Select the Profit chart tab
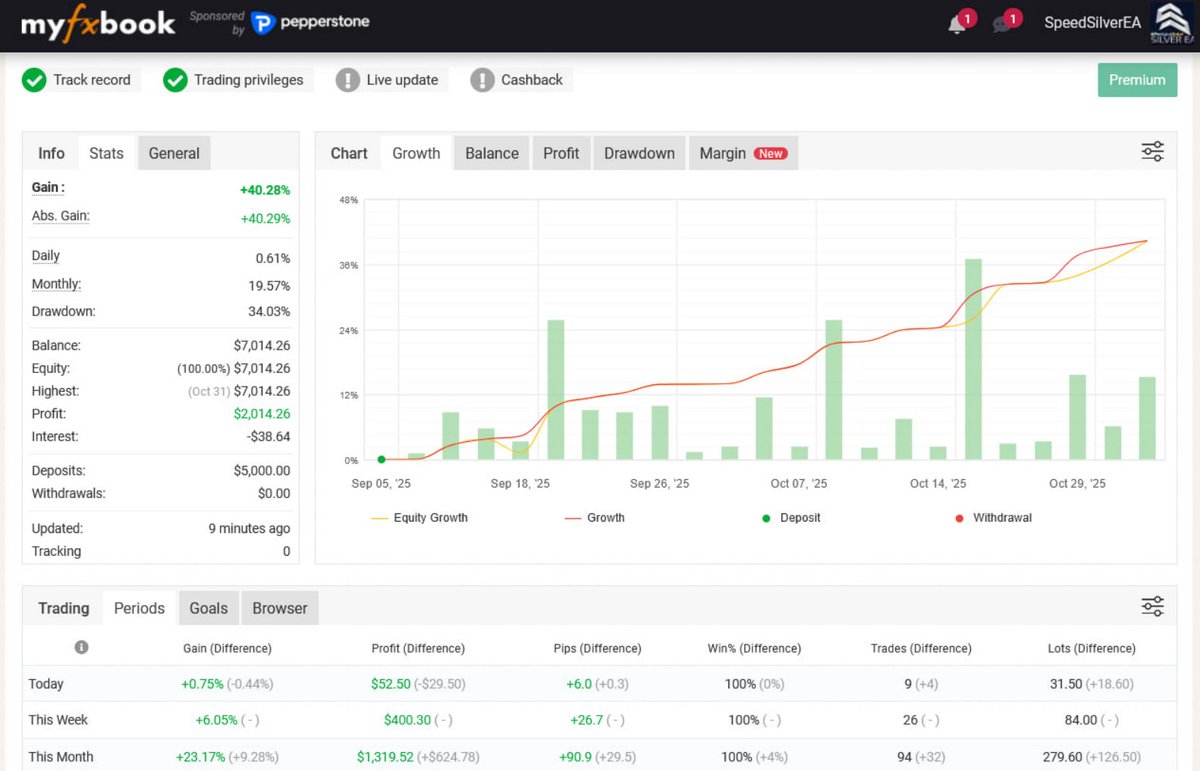The height and width of the screenshot is (771, 1200). [561, 153]
